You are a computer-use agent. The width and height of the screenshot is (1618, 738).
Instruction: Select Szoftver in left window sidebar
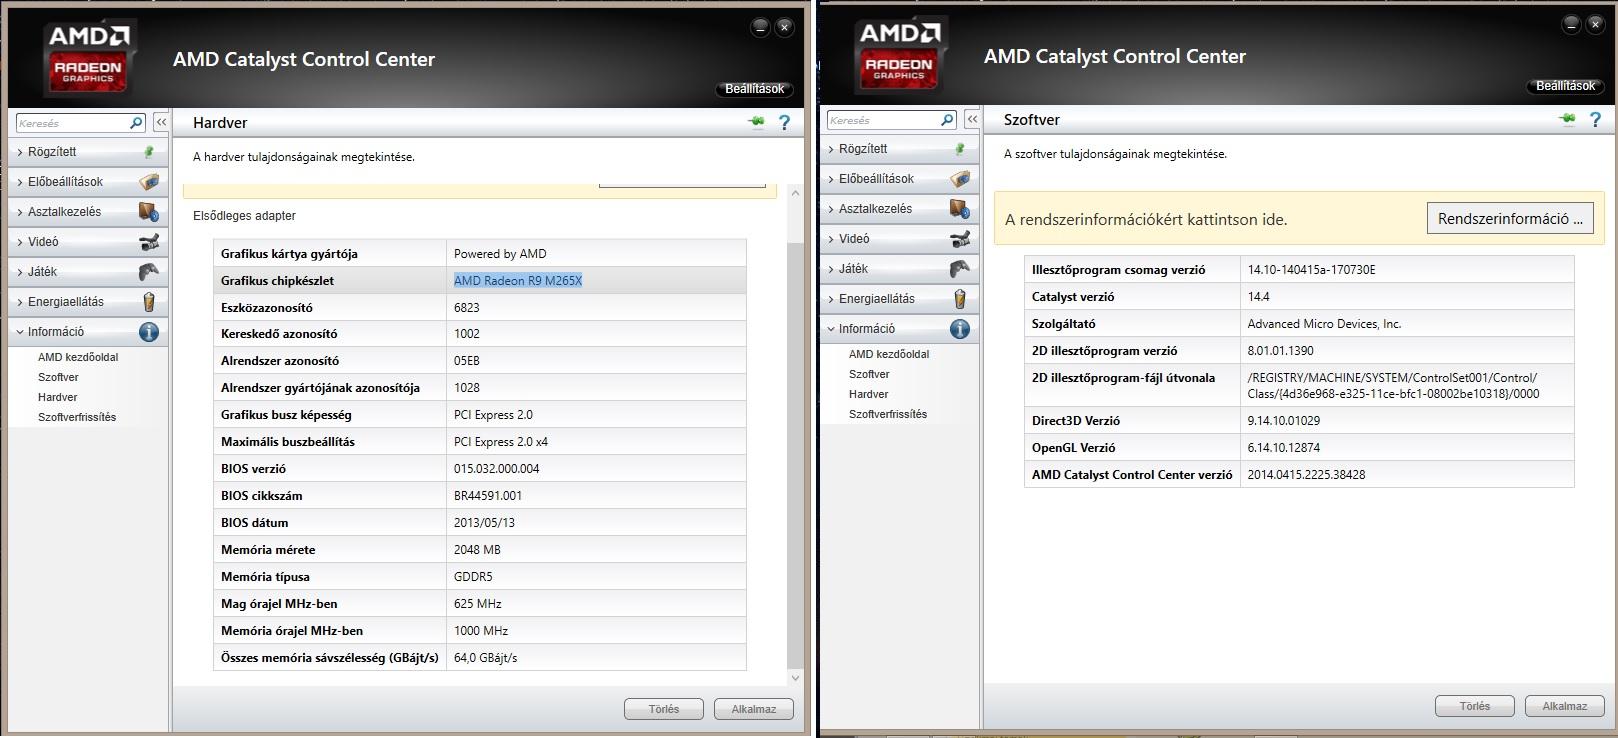(58, 377)
